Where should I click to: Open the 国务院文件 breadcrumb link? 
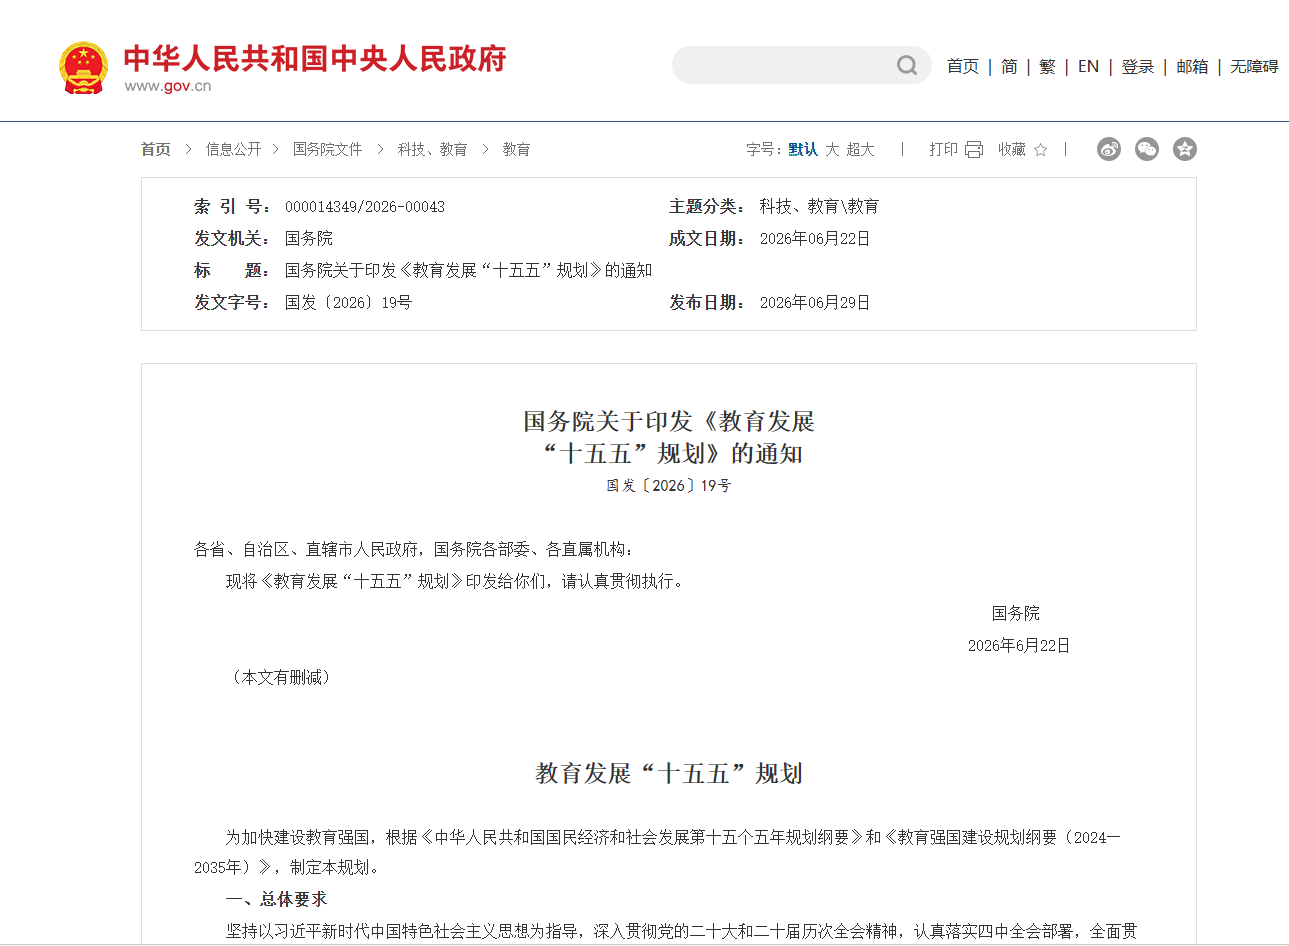(x=328, y=149)
